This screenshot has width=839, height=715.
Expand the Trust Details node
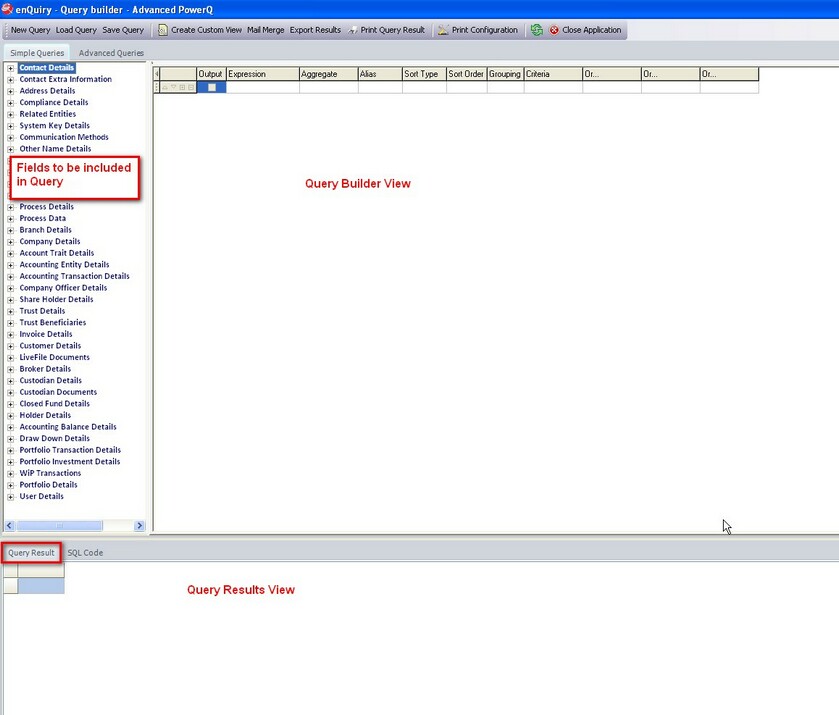[x=10, y=311]
